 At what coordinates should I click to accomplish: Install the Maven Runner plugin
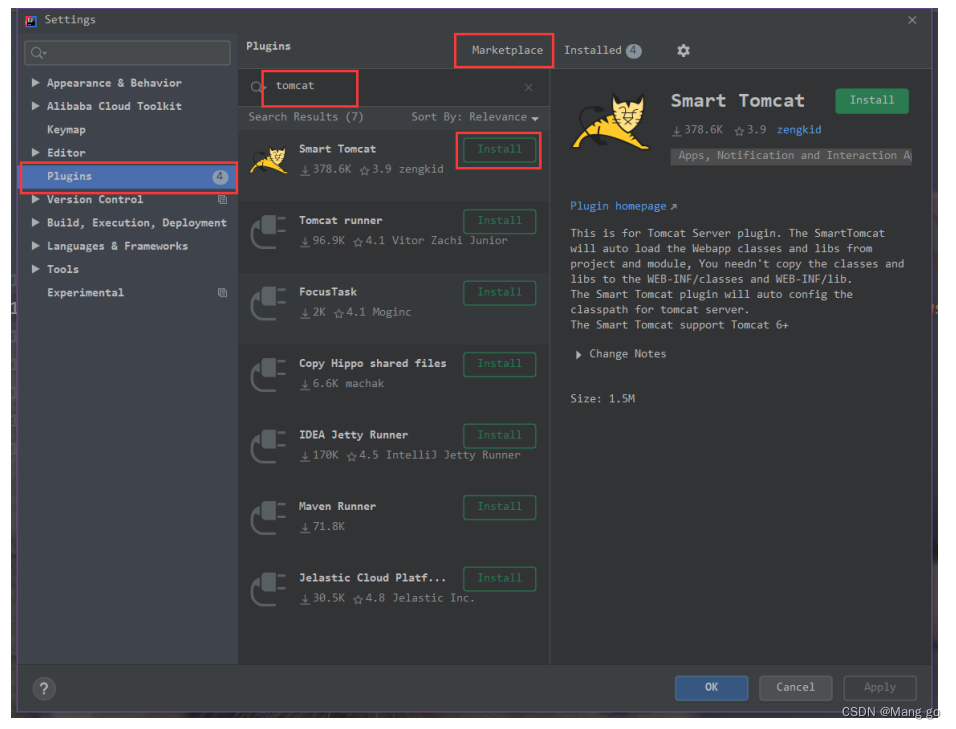click(499, 507)
